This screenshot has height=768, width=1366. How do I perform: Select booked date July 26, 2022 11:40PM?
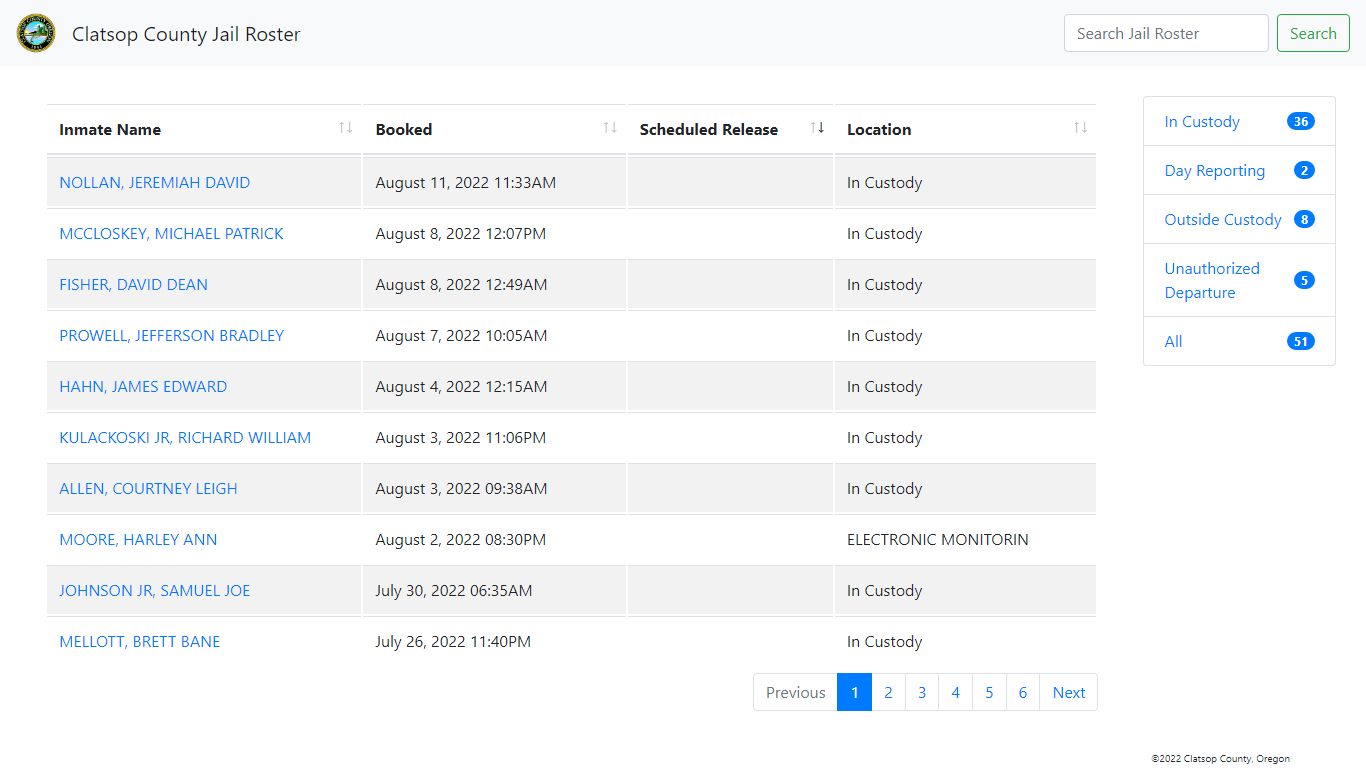click(453, 642)
